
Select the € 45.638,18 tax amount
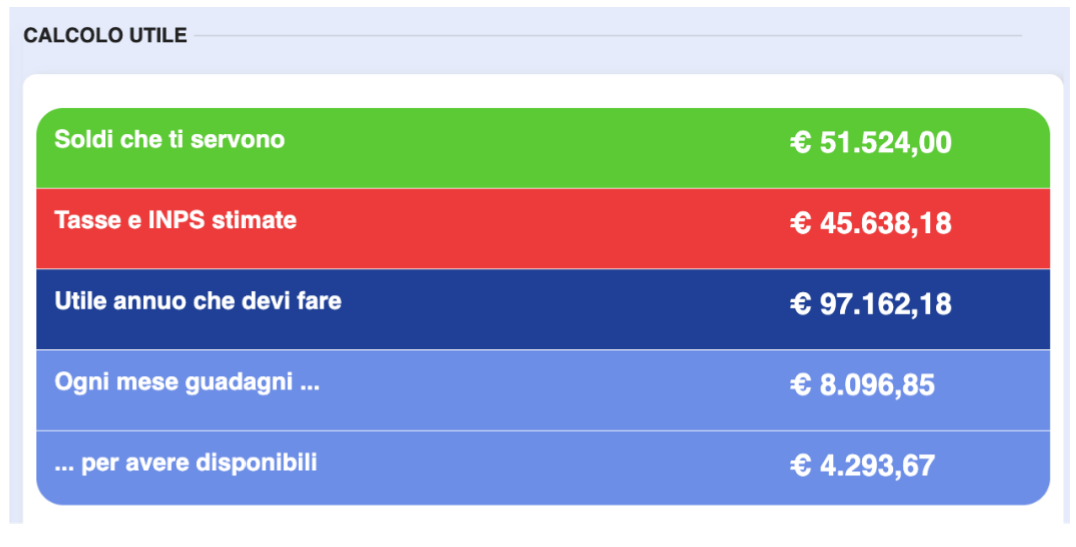coord(871,224)
